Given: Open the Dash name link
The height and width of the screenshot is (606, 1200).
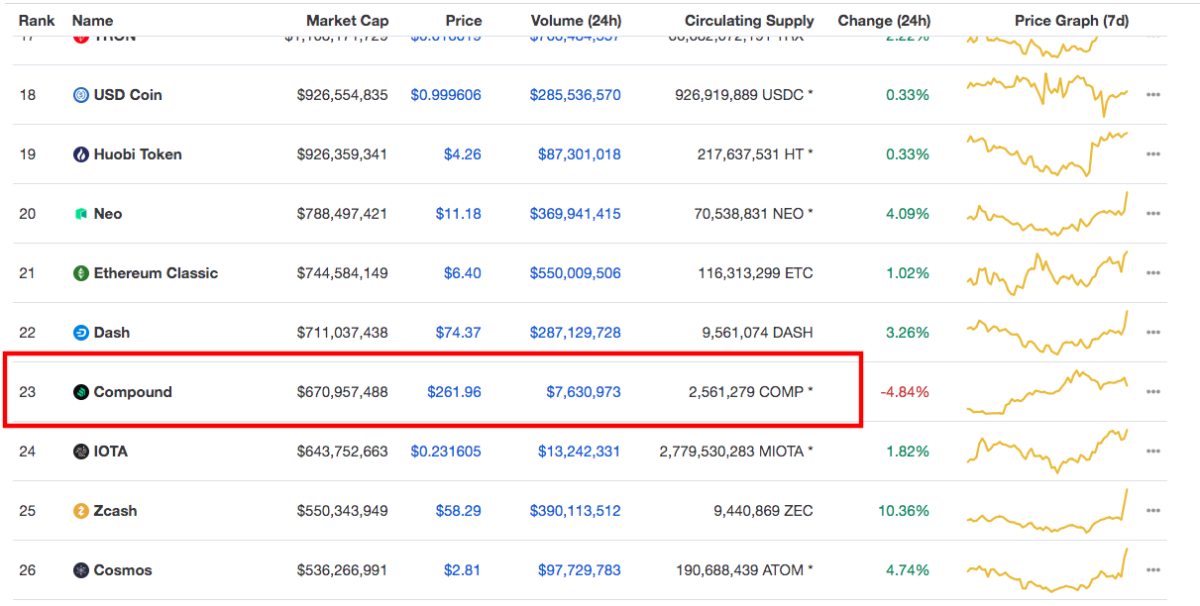Looking at the screenshot, I should click(x=112, y=333).
